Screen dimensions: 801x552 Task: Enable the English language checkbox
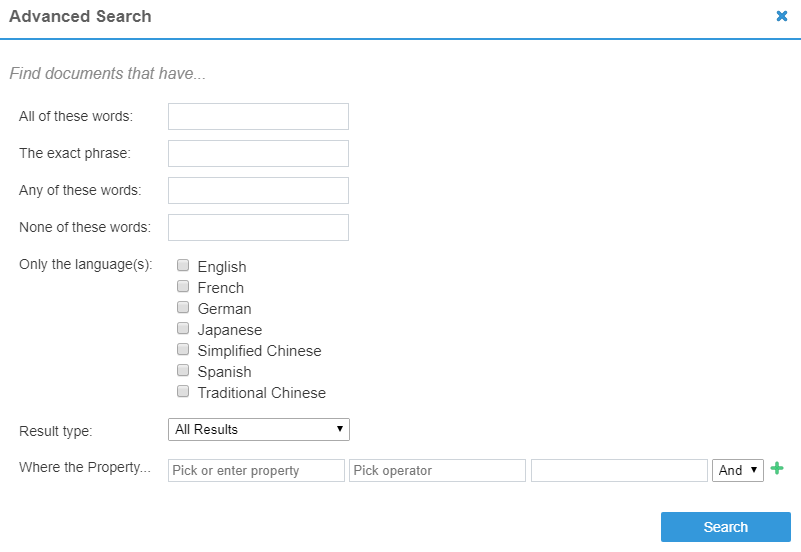tap(183, 266)
